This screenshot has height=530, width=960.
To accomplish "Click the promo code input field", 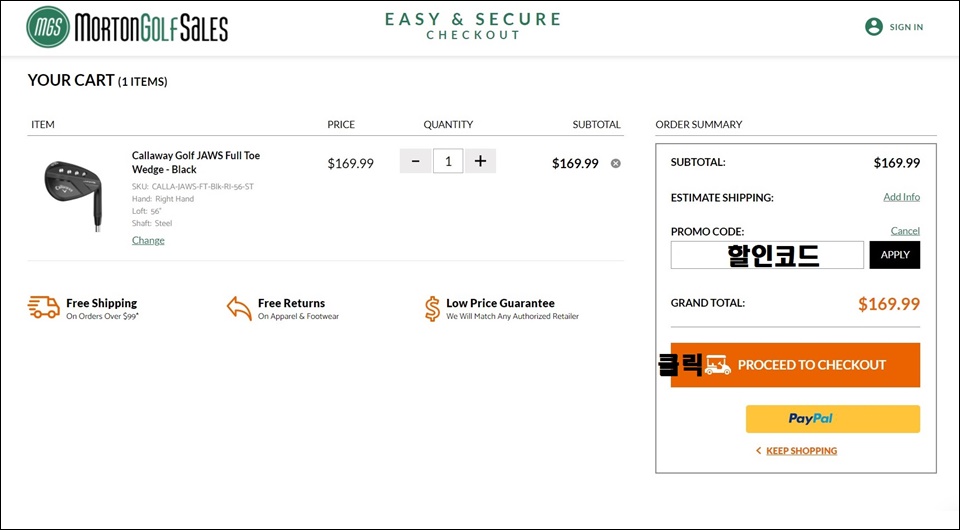I will (767, 255).
